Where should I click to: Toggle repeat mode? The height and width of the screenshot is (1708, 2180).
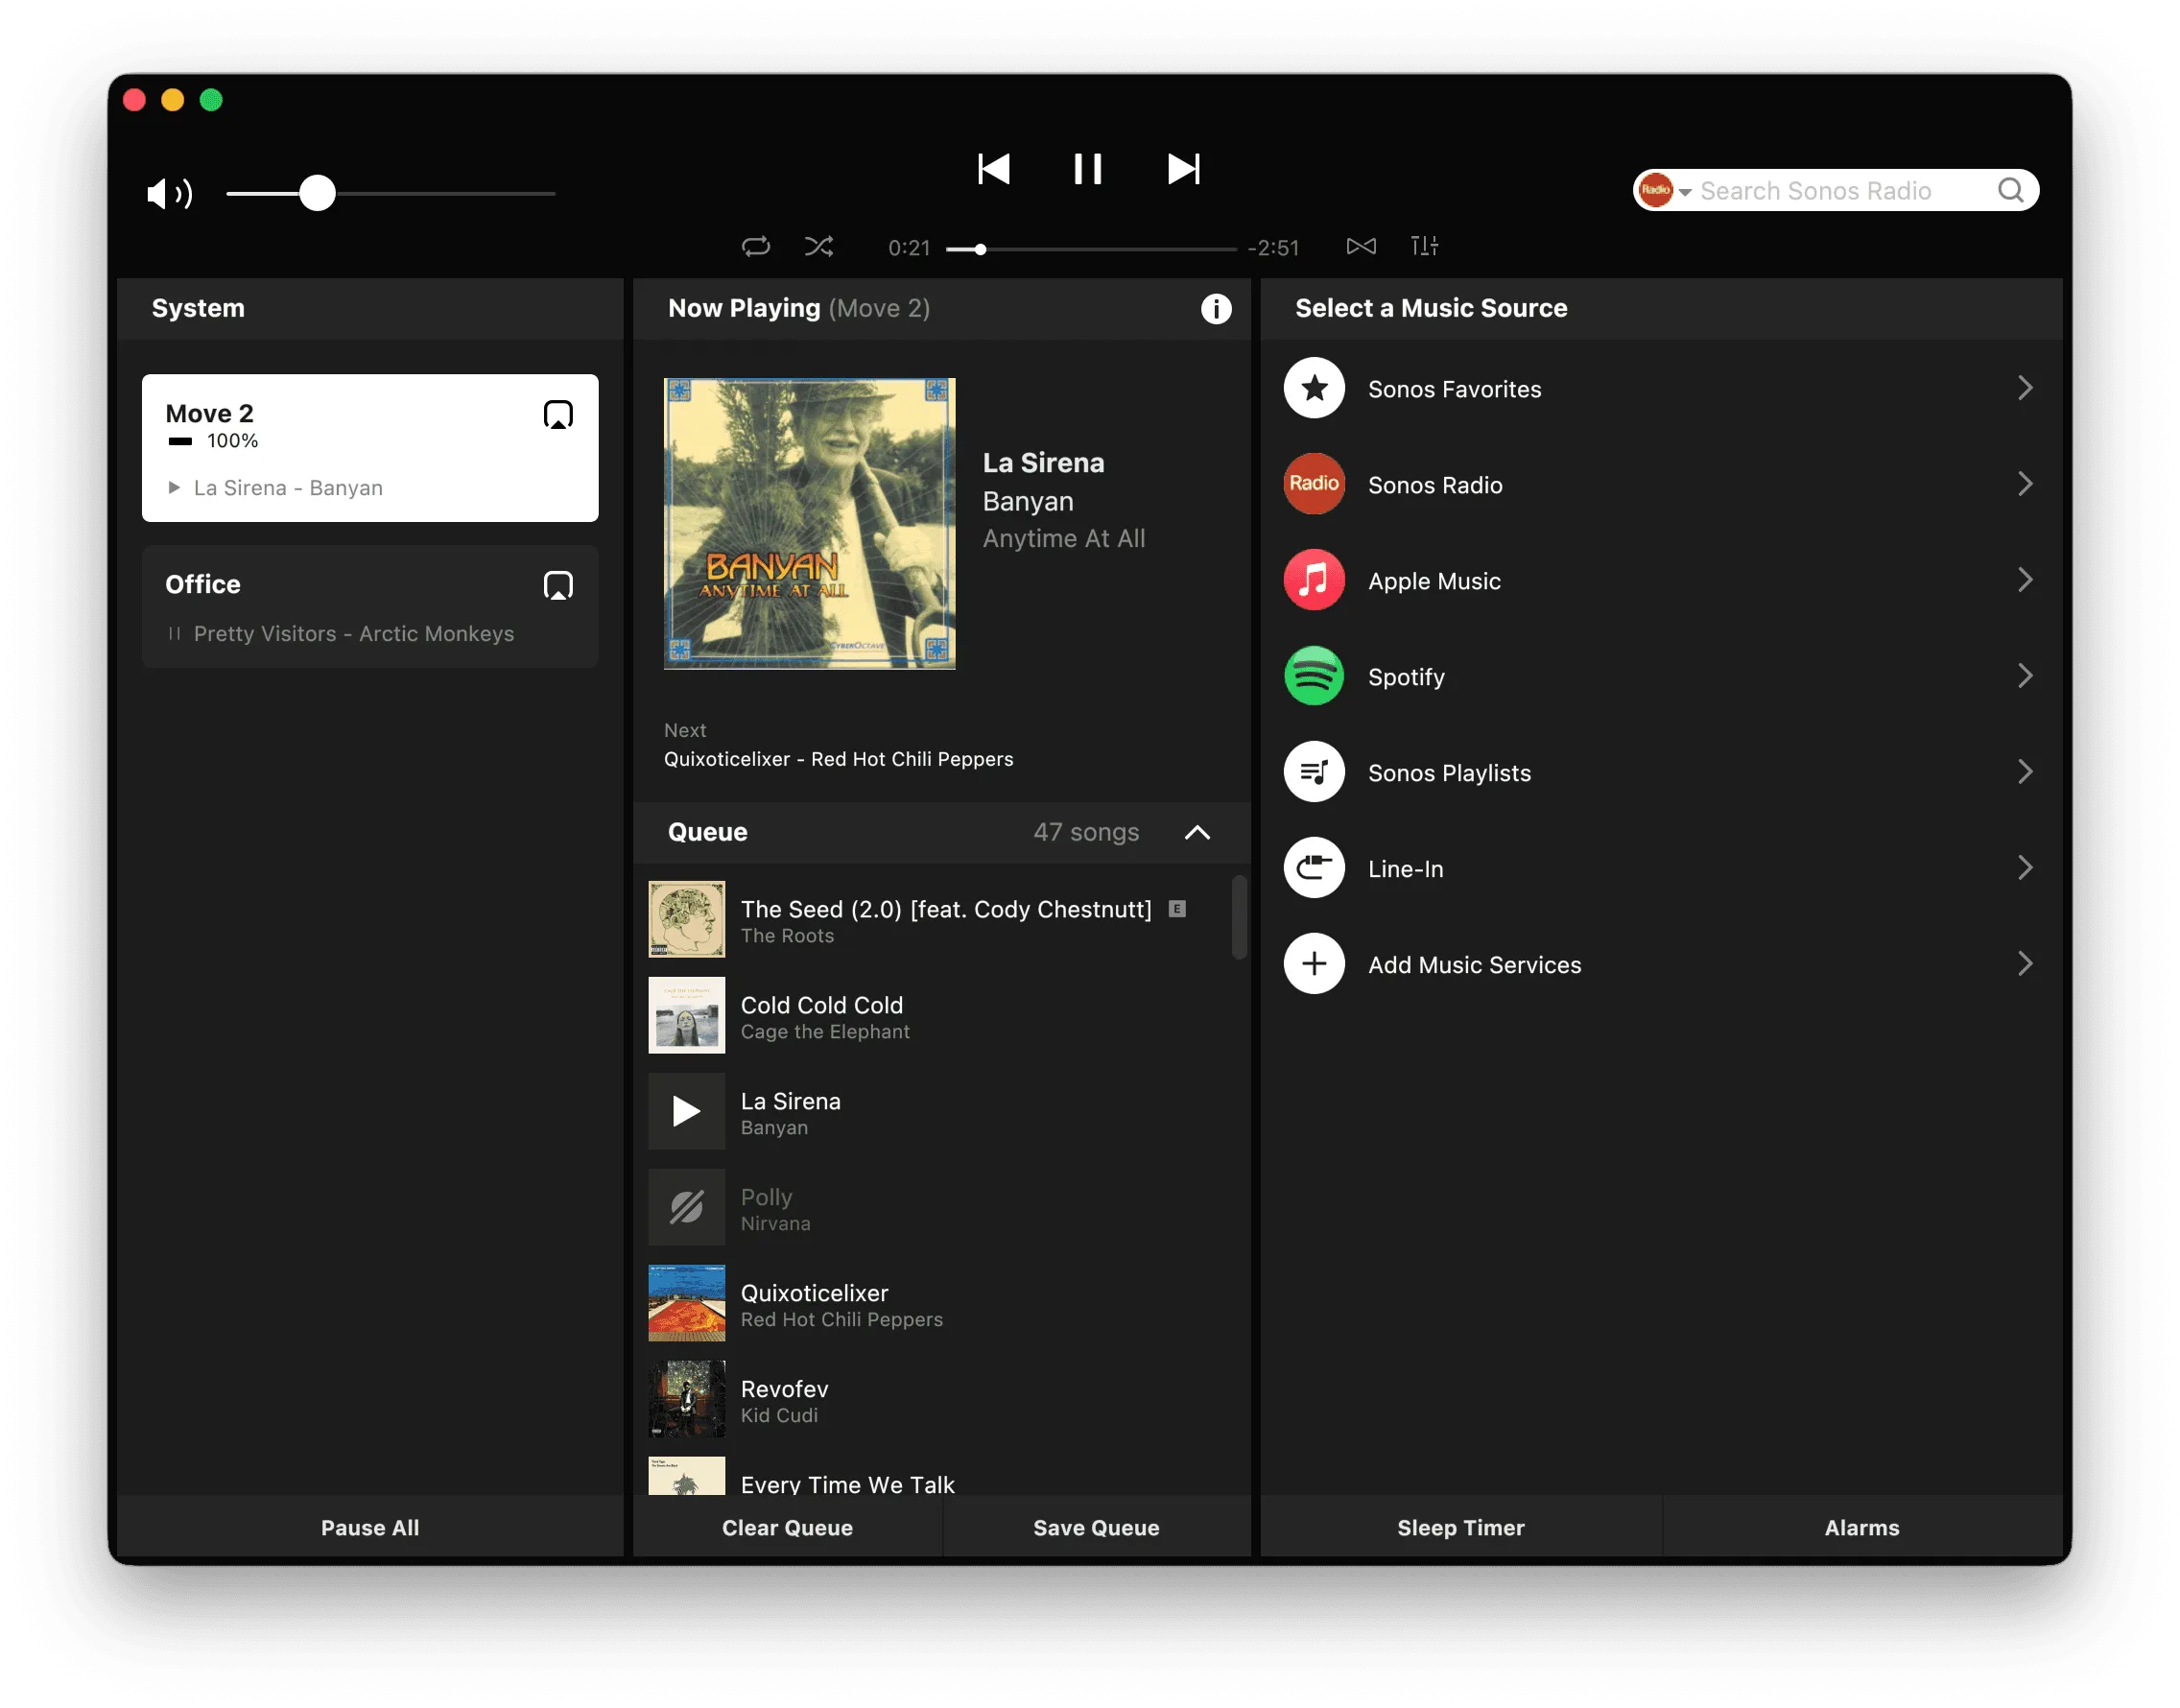756,246
